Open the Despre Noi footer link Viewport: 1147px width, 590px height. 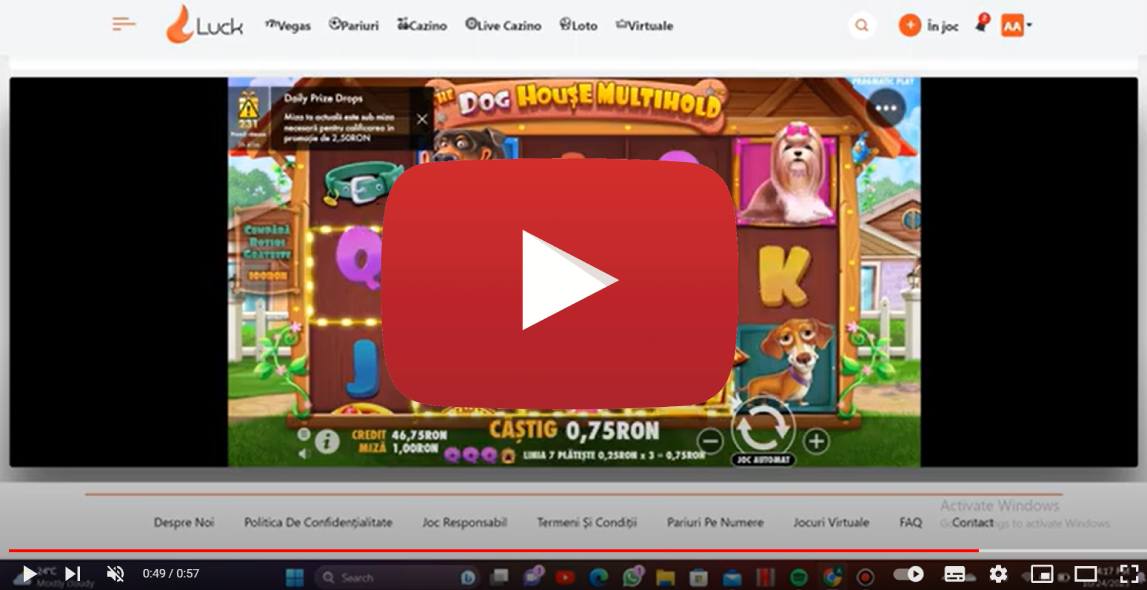click(184, 522)
